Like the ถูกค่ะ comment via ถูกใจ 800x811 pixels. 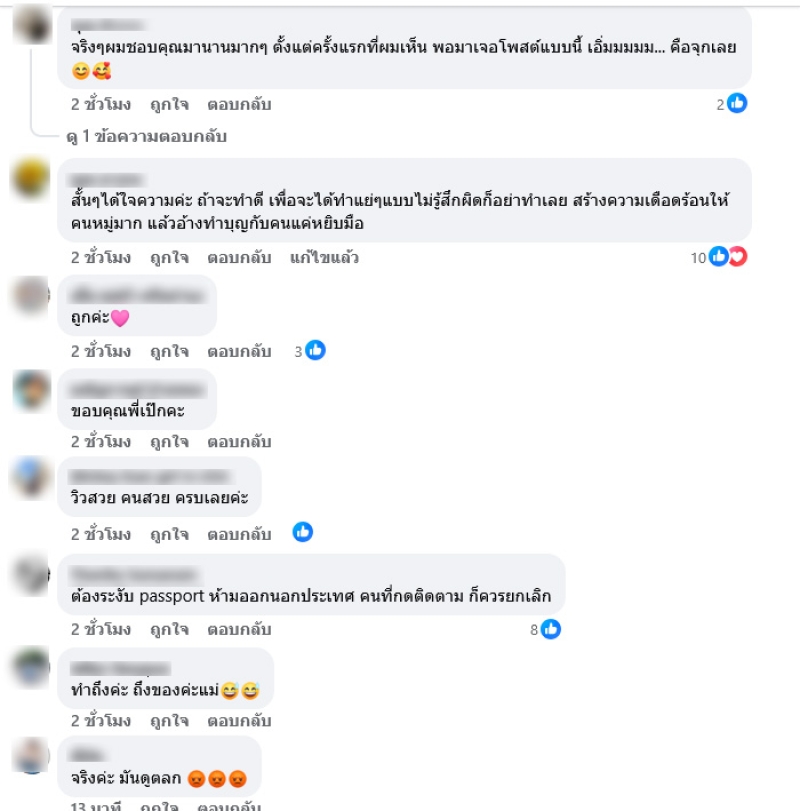[x=169, y=352]
